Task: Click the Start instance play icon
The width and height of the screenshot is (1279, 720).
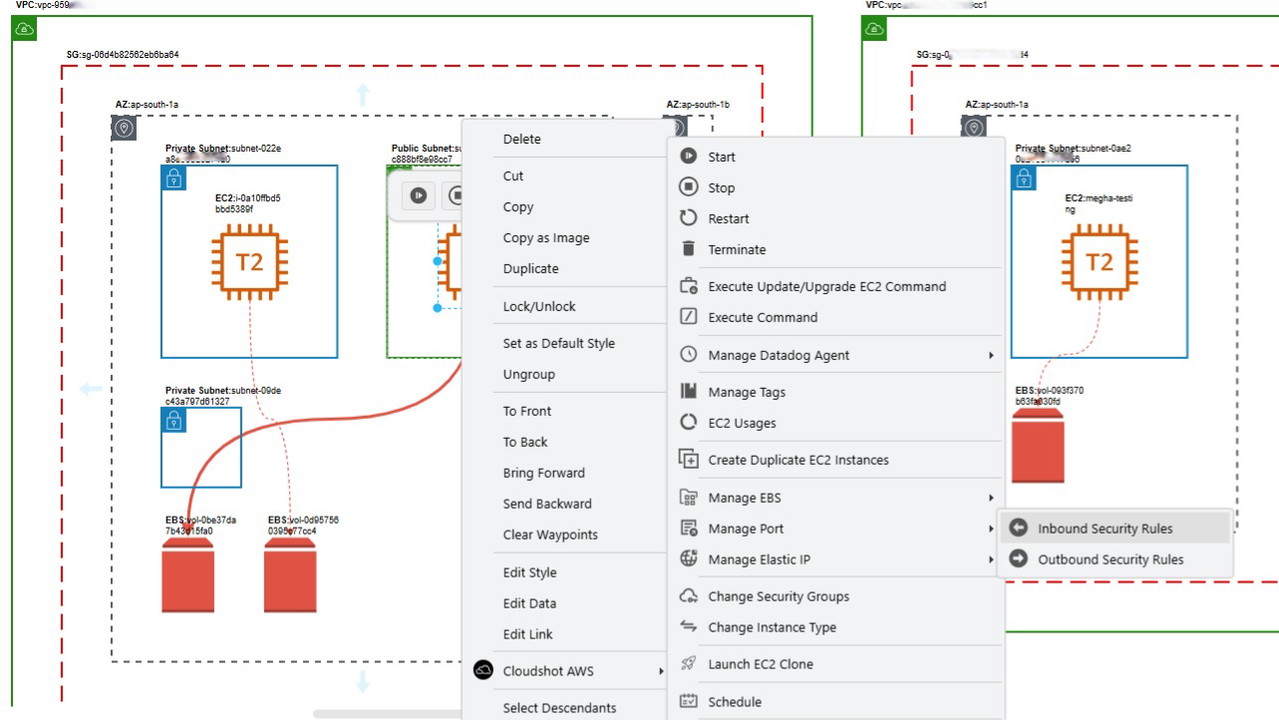Action: (x=688, y=156)
